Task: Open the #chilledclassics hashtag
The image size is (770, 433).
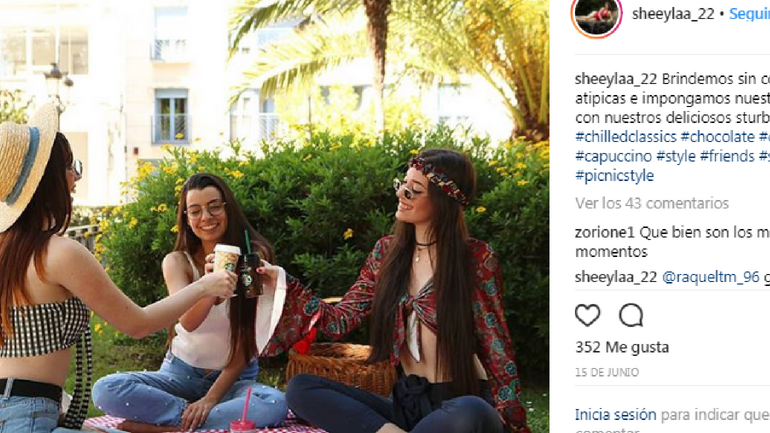Action: [x=626, y=136]
